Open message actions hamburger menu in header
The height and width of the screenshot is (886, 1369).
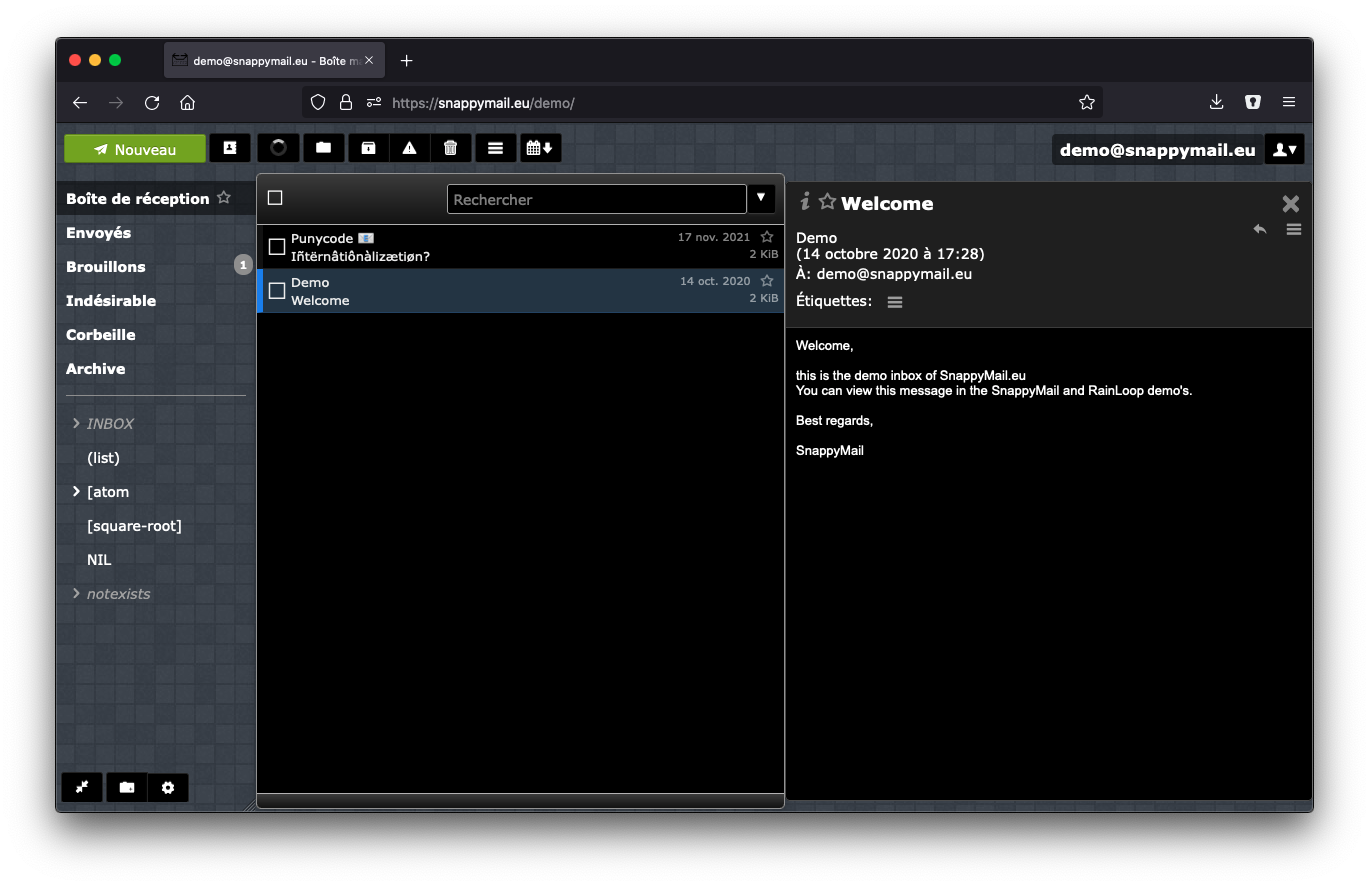coord(1294,229)
